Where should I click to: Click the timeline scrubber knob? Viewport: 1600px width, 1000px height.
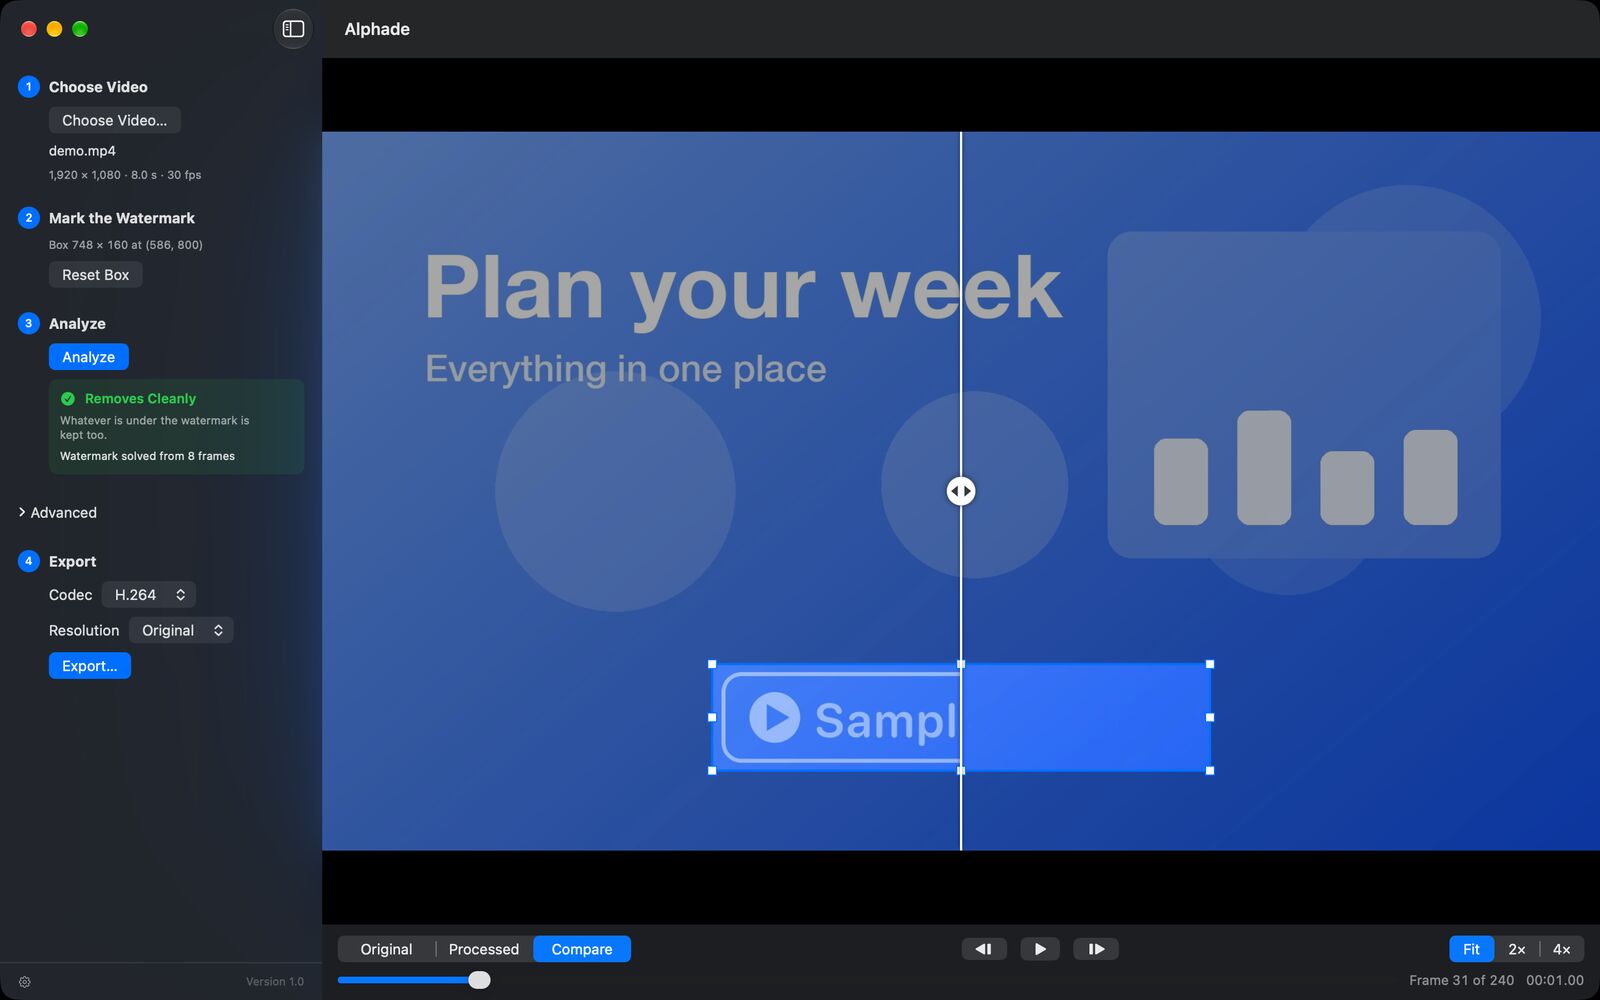479,980
